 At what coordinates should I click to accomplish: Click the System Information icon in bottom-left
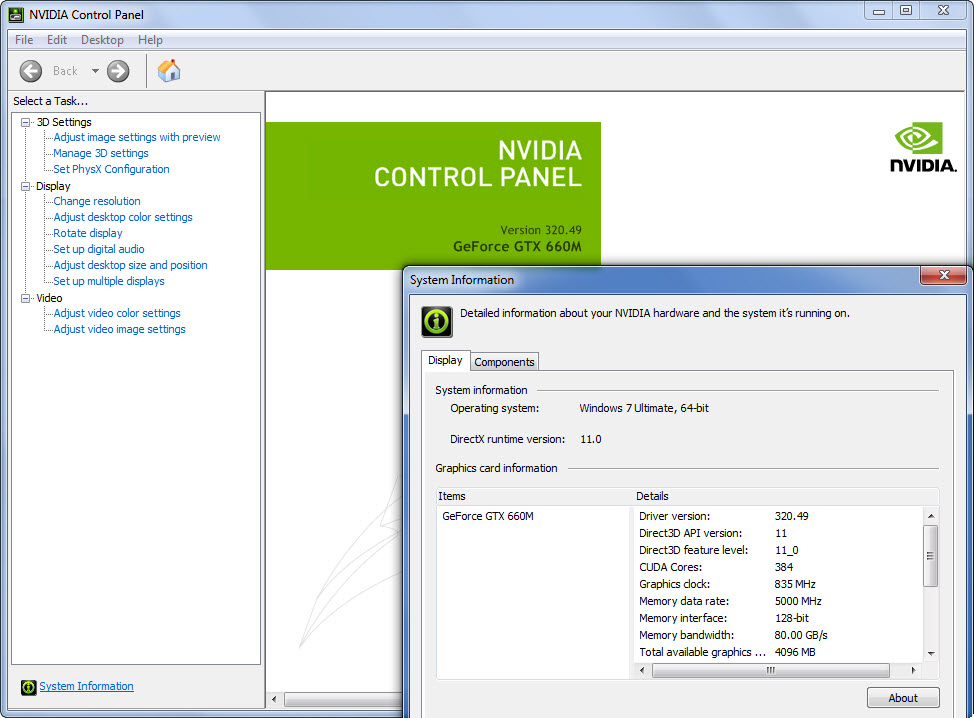(29, 687)
